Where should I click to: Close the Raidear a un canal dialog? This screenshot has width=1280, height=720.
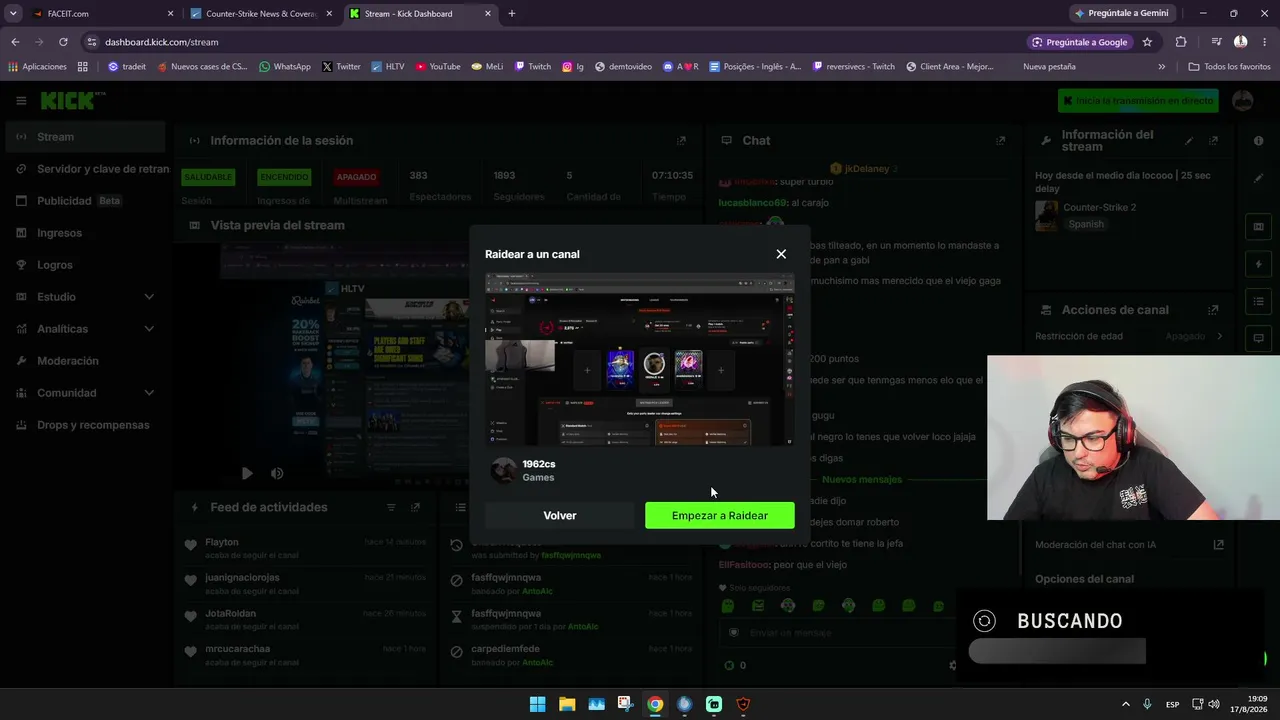[x=781, y=254]
